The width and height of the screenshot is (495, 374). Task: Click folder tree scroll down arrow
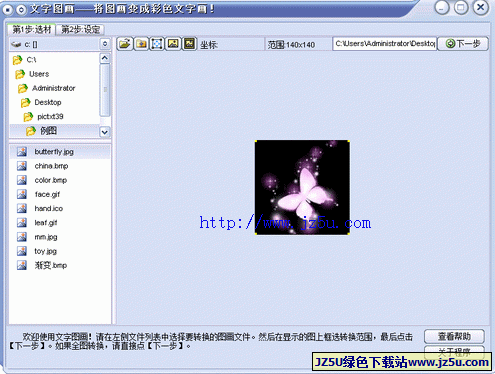(105, 132)
